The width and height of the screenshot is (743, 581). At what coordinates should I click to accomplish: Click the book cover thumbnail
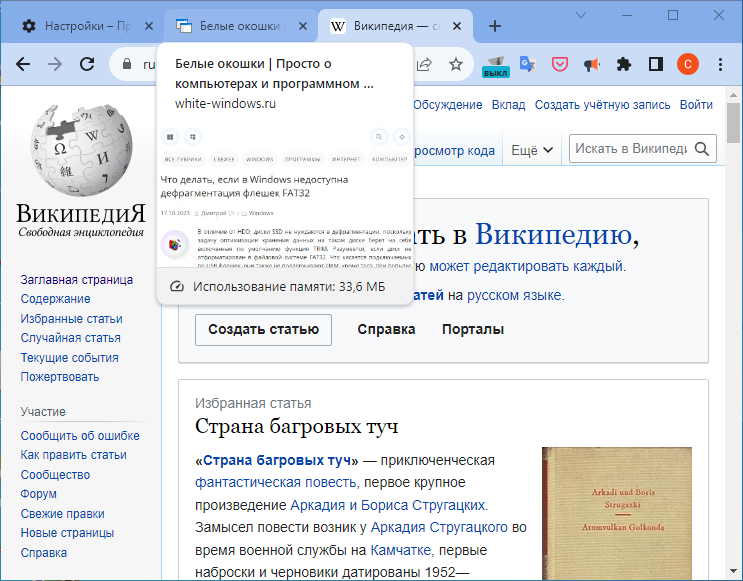tap(616, 514)
